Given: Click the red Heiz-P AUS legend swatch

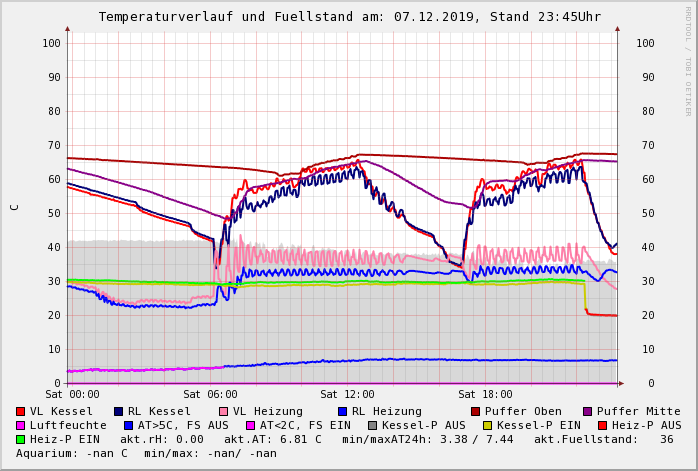Looking at the screenshot, I should pos(601,425).
